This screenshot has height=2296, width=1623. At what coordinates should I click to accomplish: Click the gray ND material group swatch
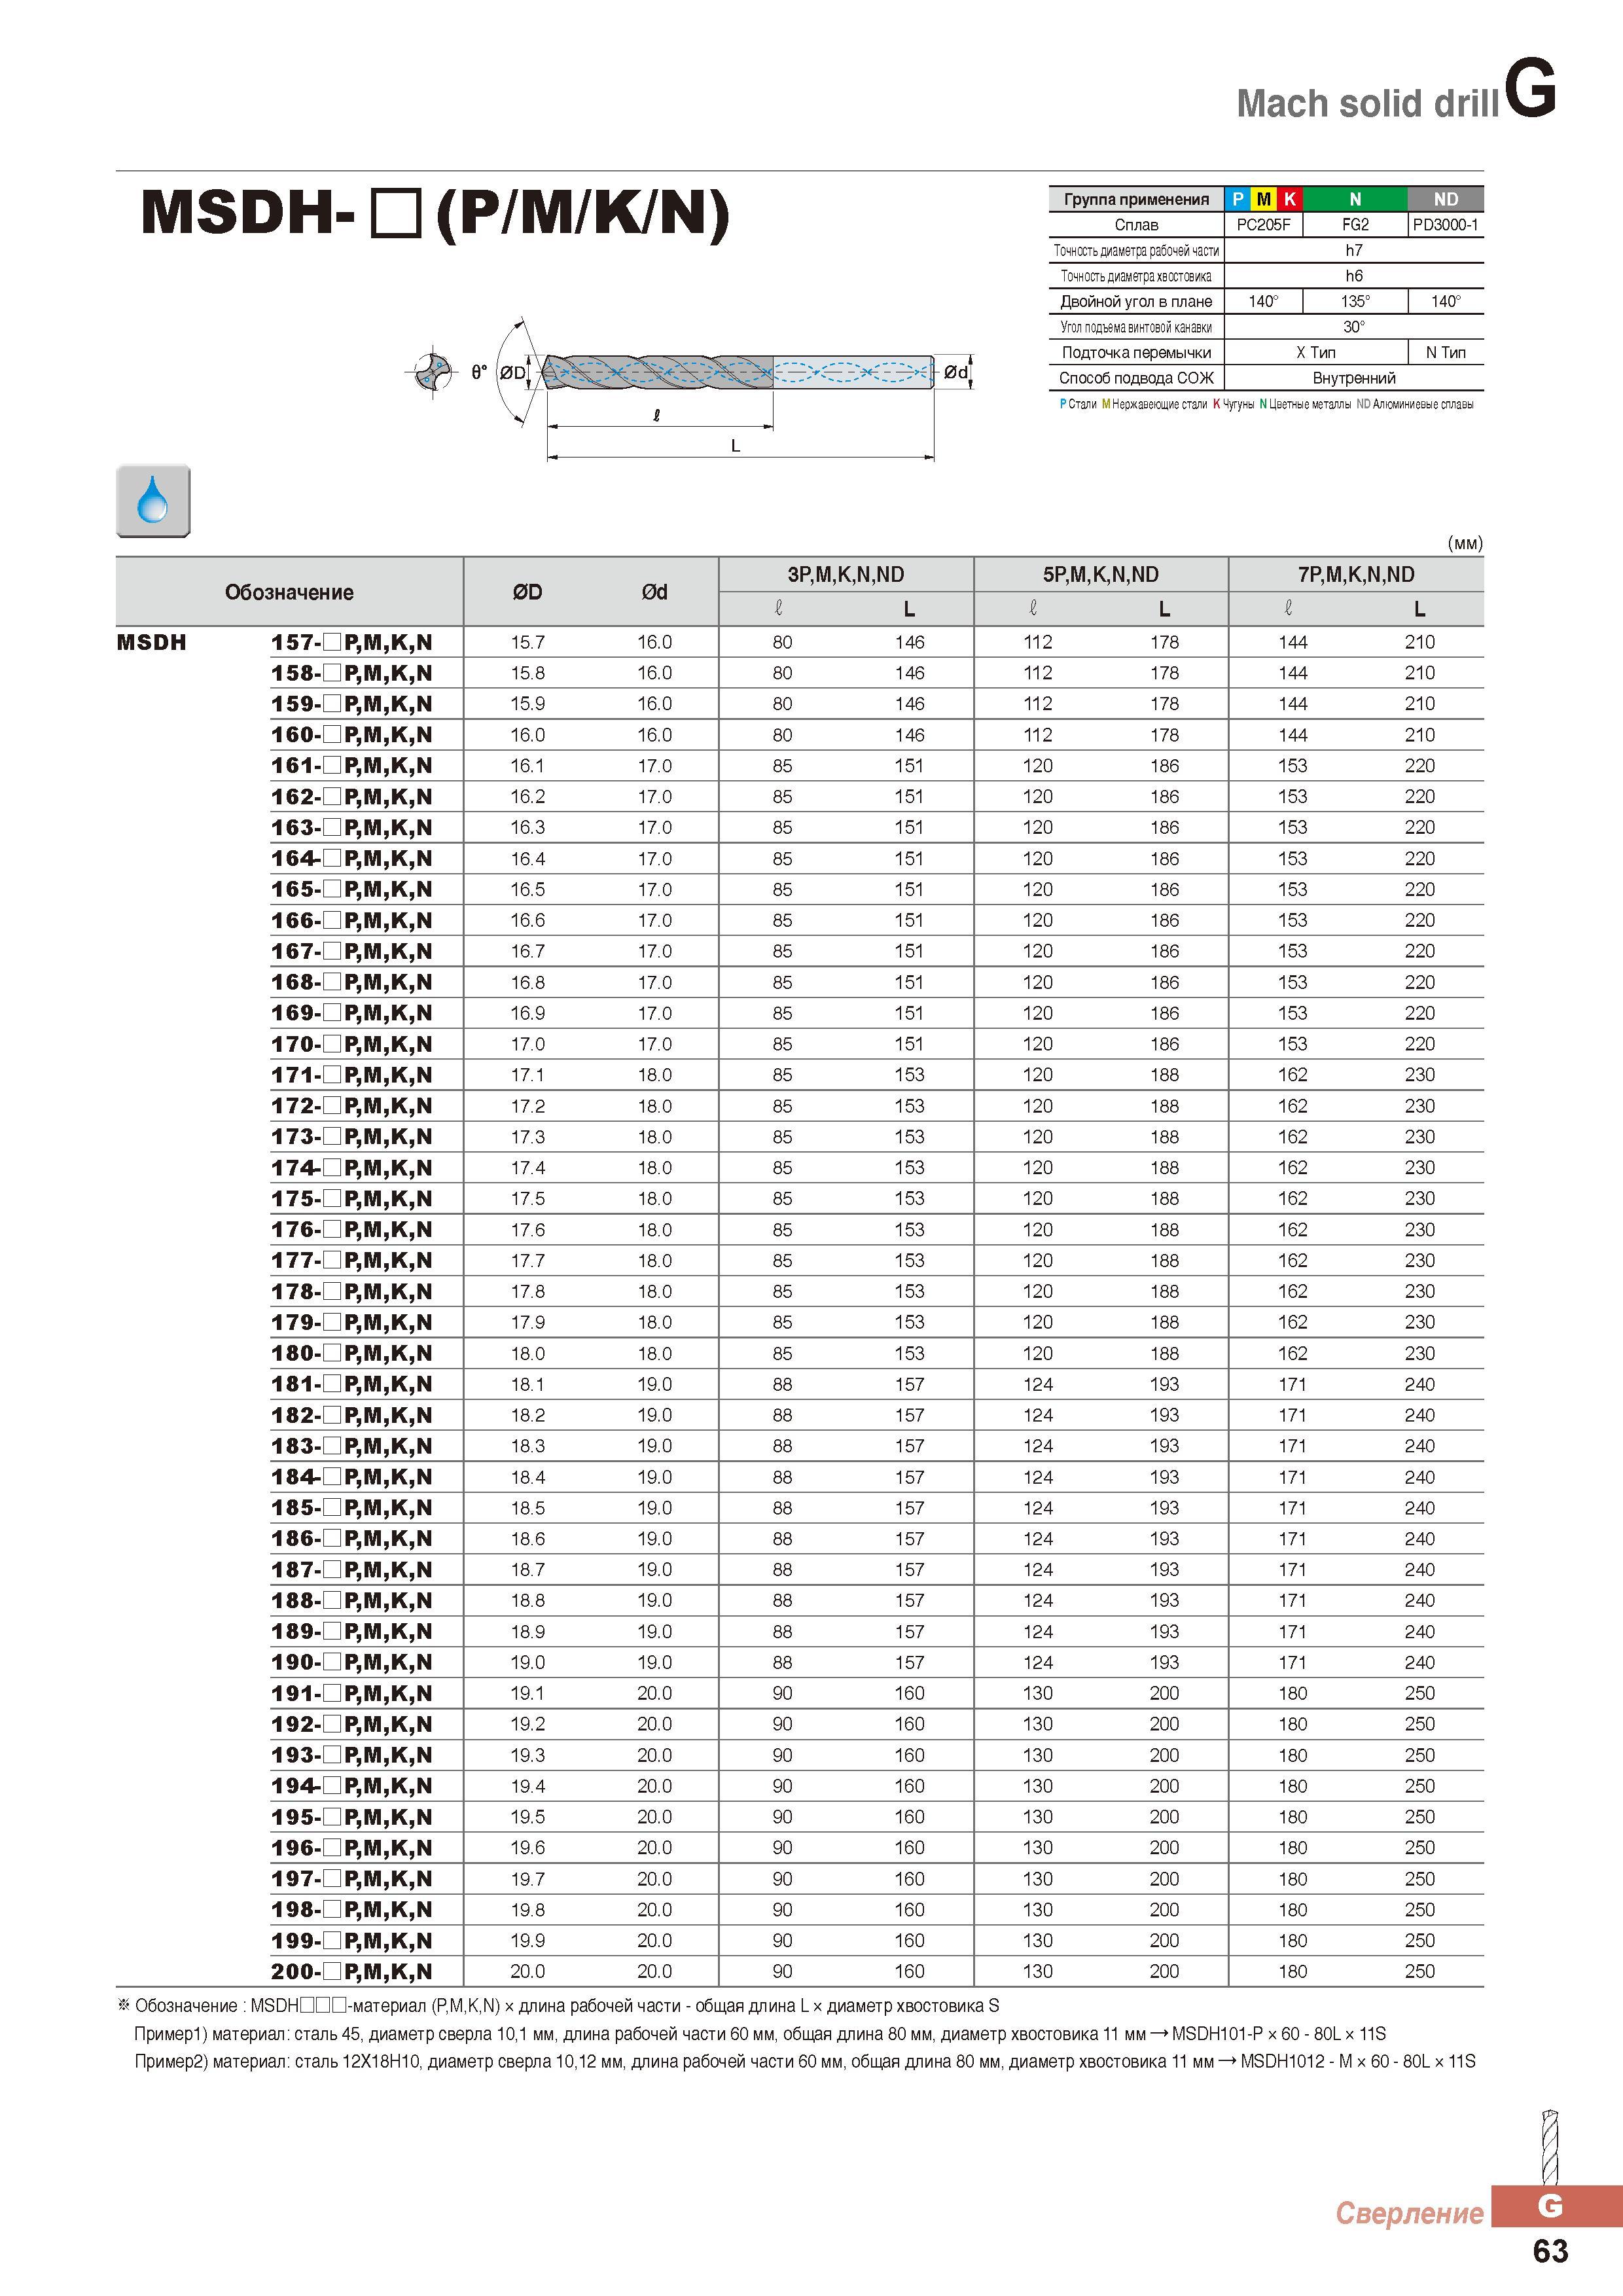coord(1445,199)
